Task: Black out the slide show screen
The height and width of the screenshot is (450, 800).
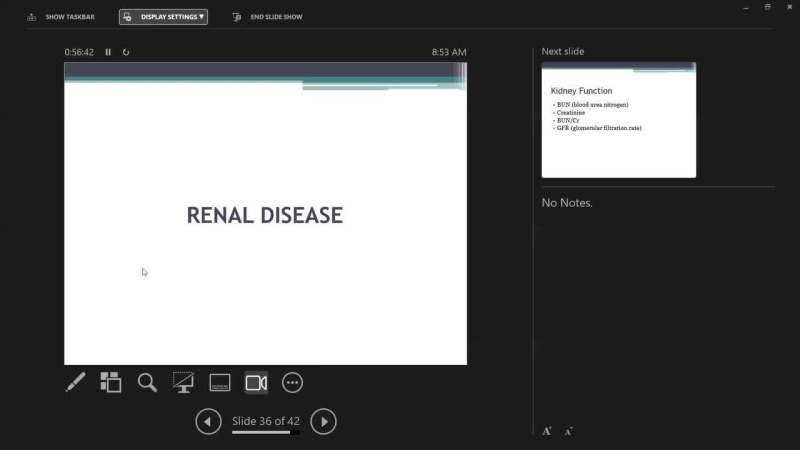Action: (x=183, y=382)
